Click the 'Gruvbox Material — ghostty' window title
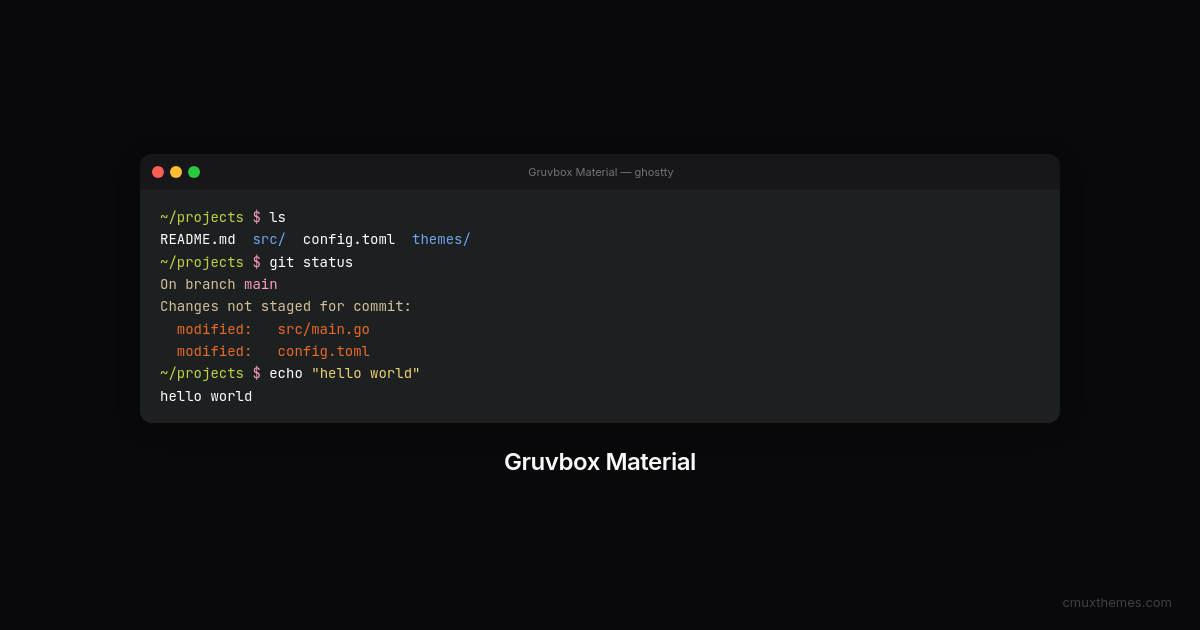The image size is (1200, 630). point(601,172)
